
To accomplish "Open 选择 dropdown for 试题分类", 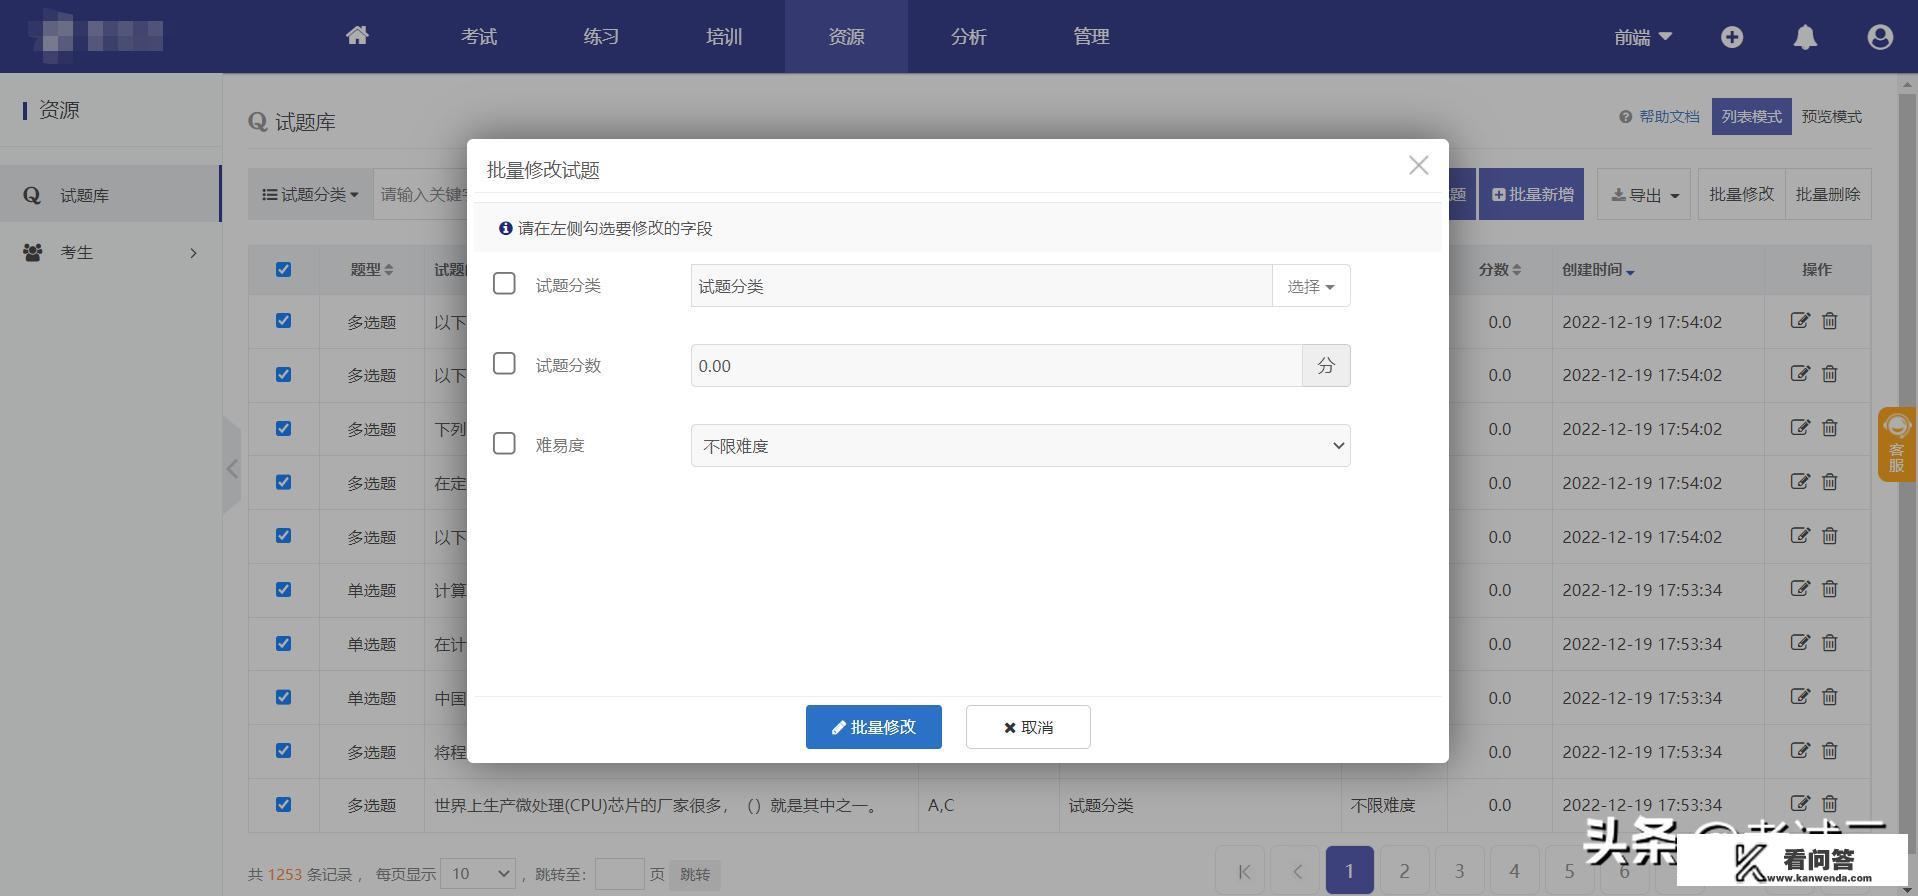I will coord(1311,286).
